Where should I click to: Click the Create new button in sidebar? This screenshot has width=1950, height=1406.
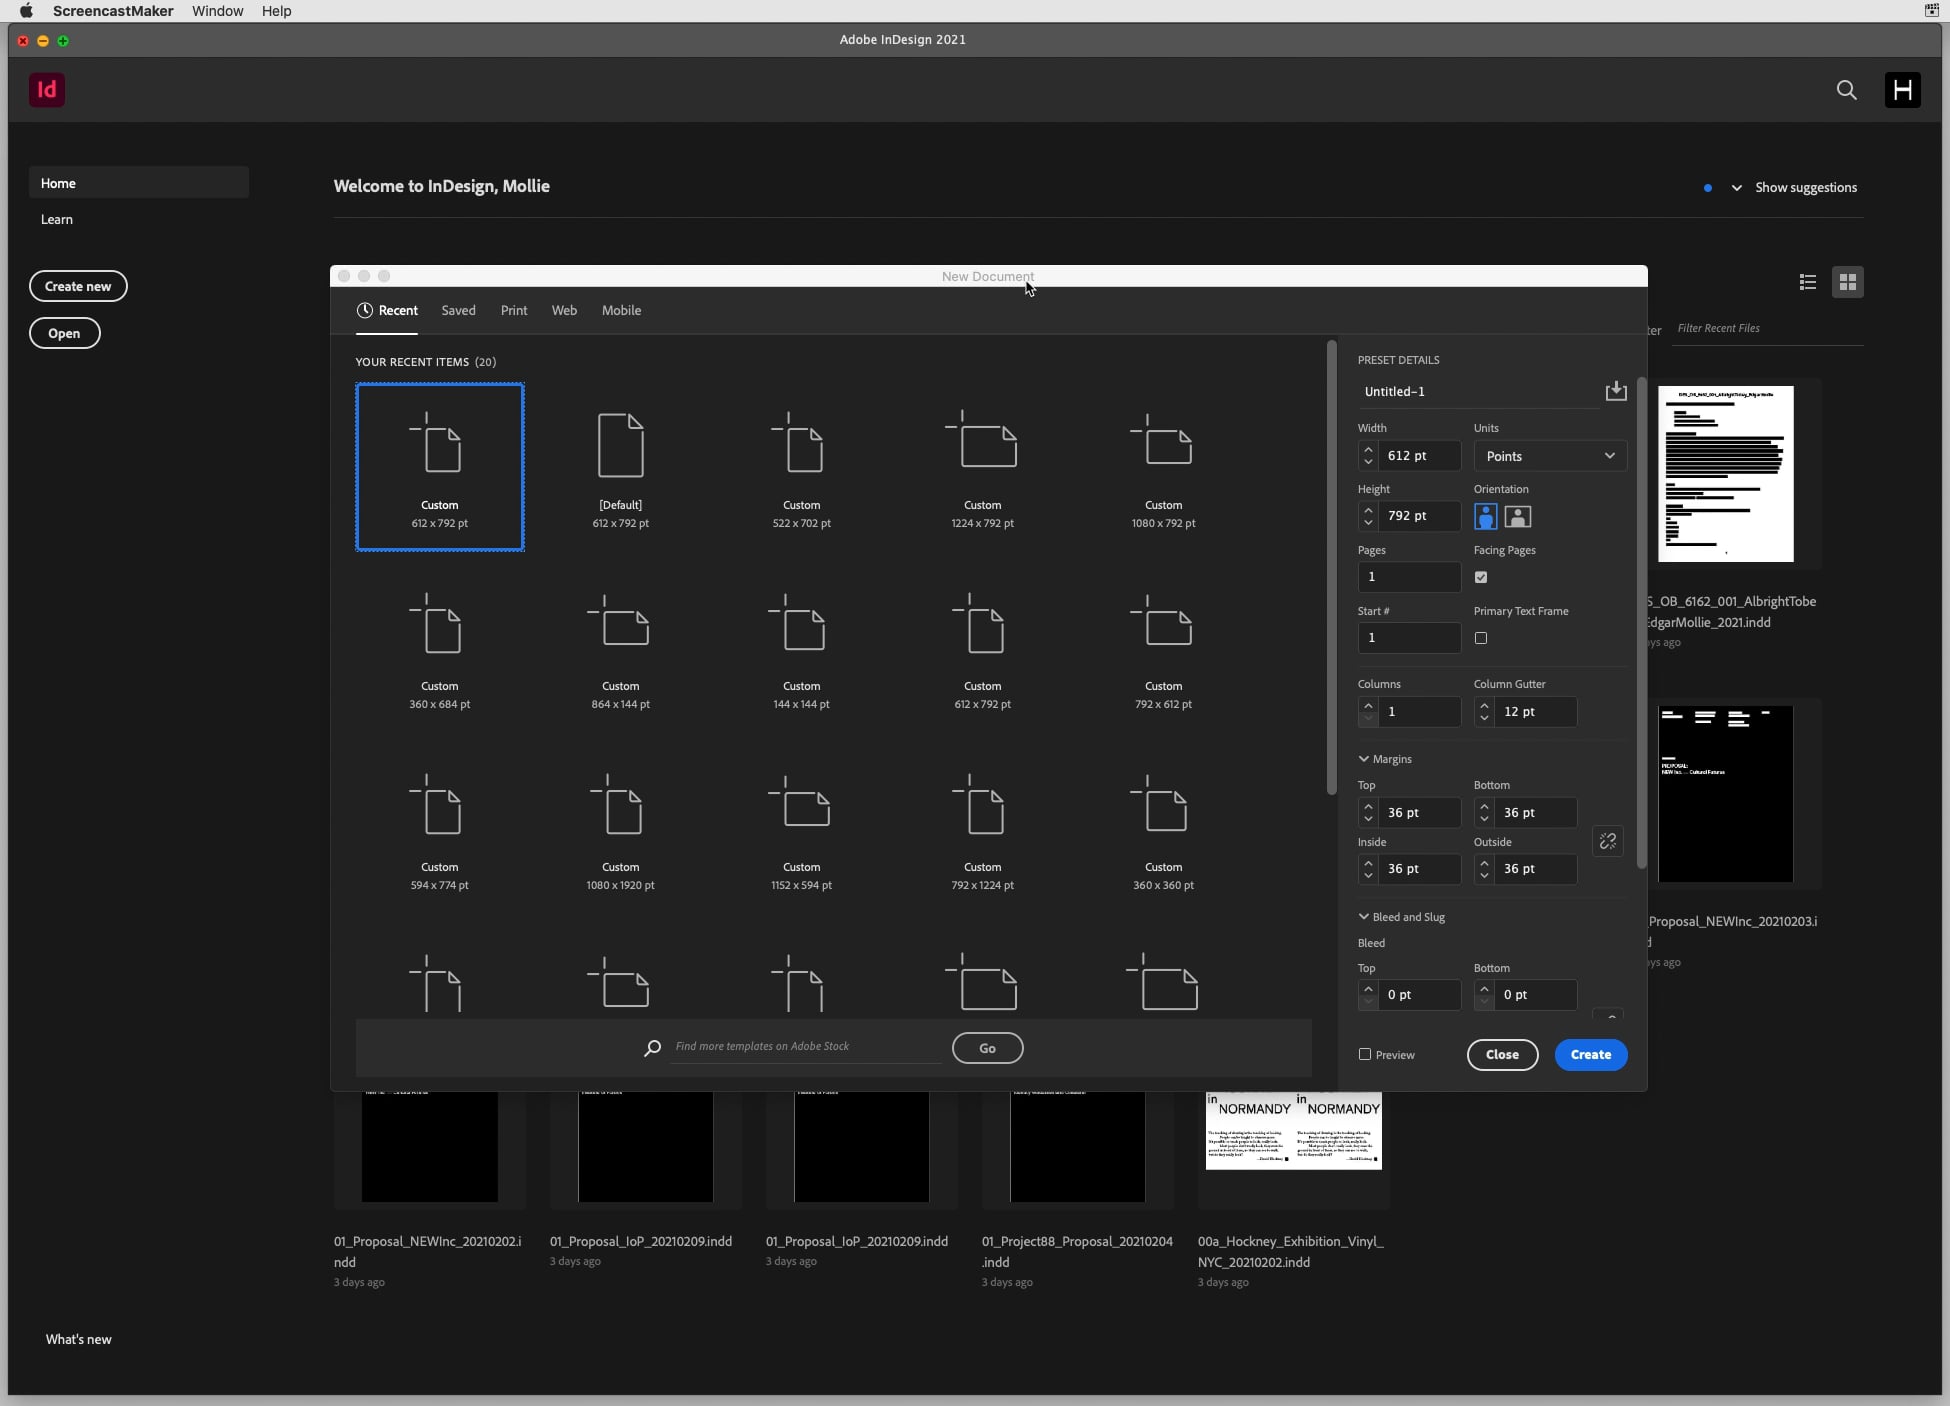point(78,286)
